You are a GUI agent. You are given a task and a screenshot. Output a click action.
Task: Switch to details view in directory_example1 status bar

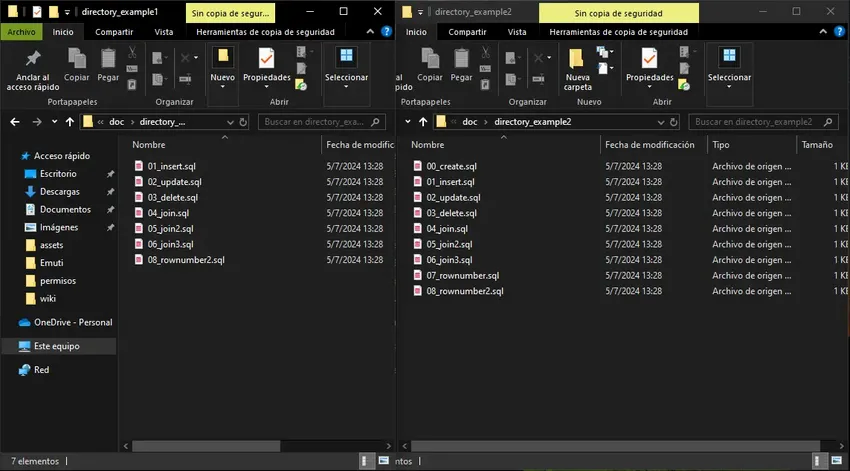pos(367,462)
